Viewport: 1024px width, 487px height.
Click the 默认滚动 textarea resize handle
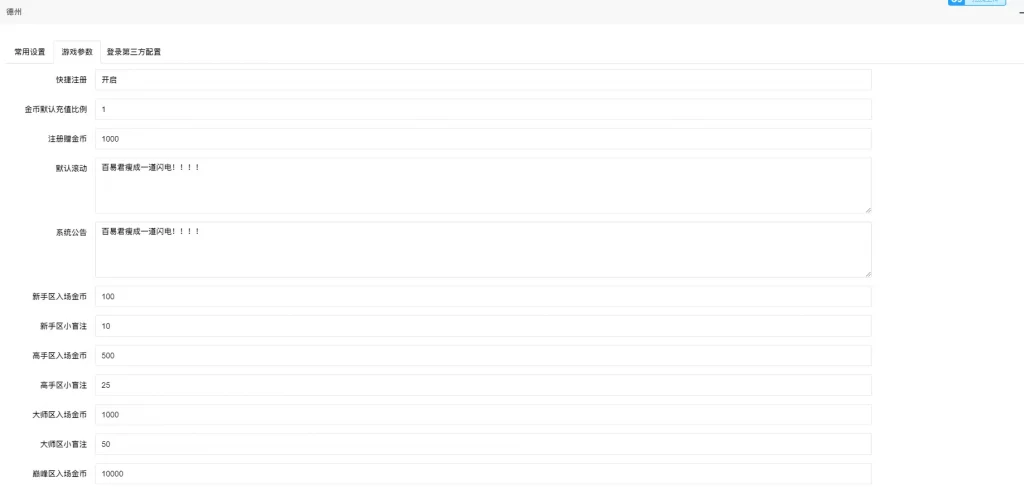867,210
